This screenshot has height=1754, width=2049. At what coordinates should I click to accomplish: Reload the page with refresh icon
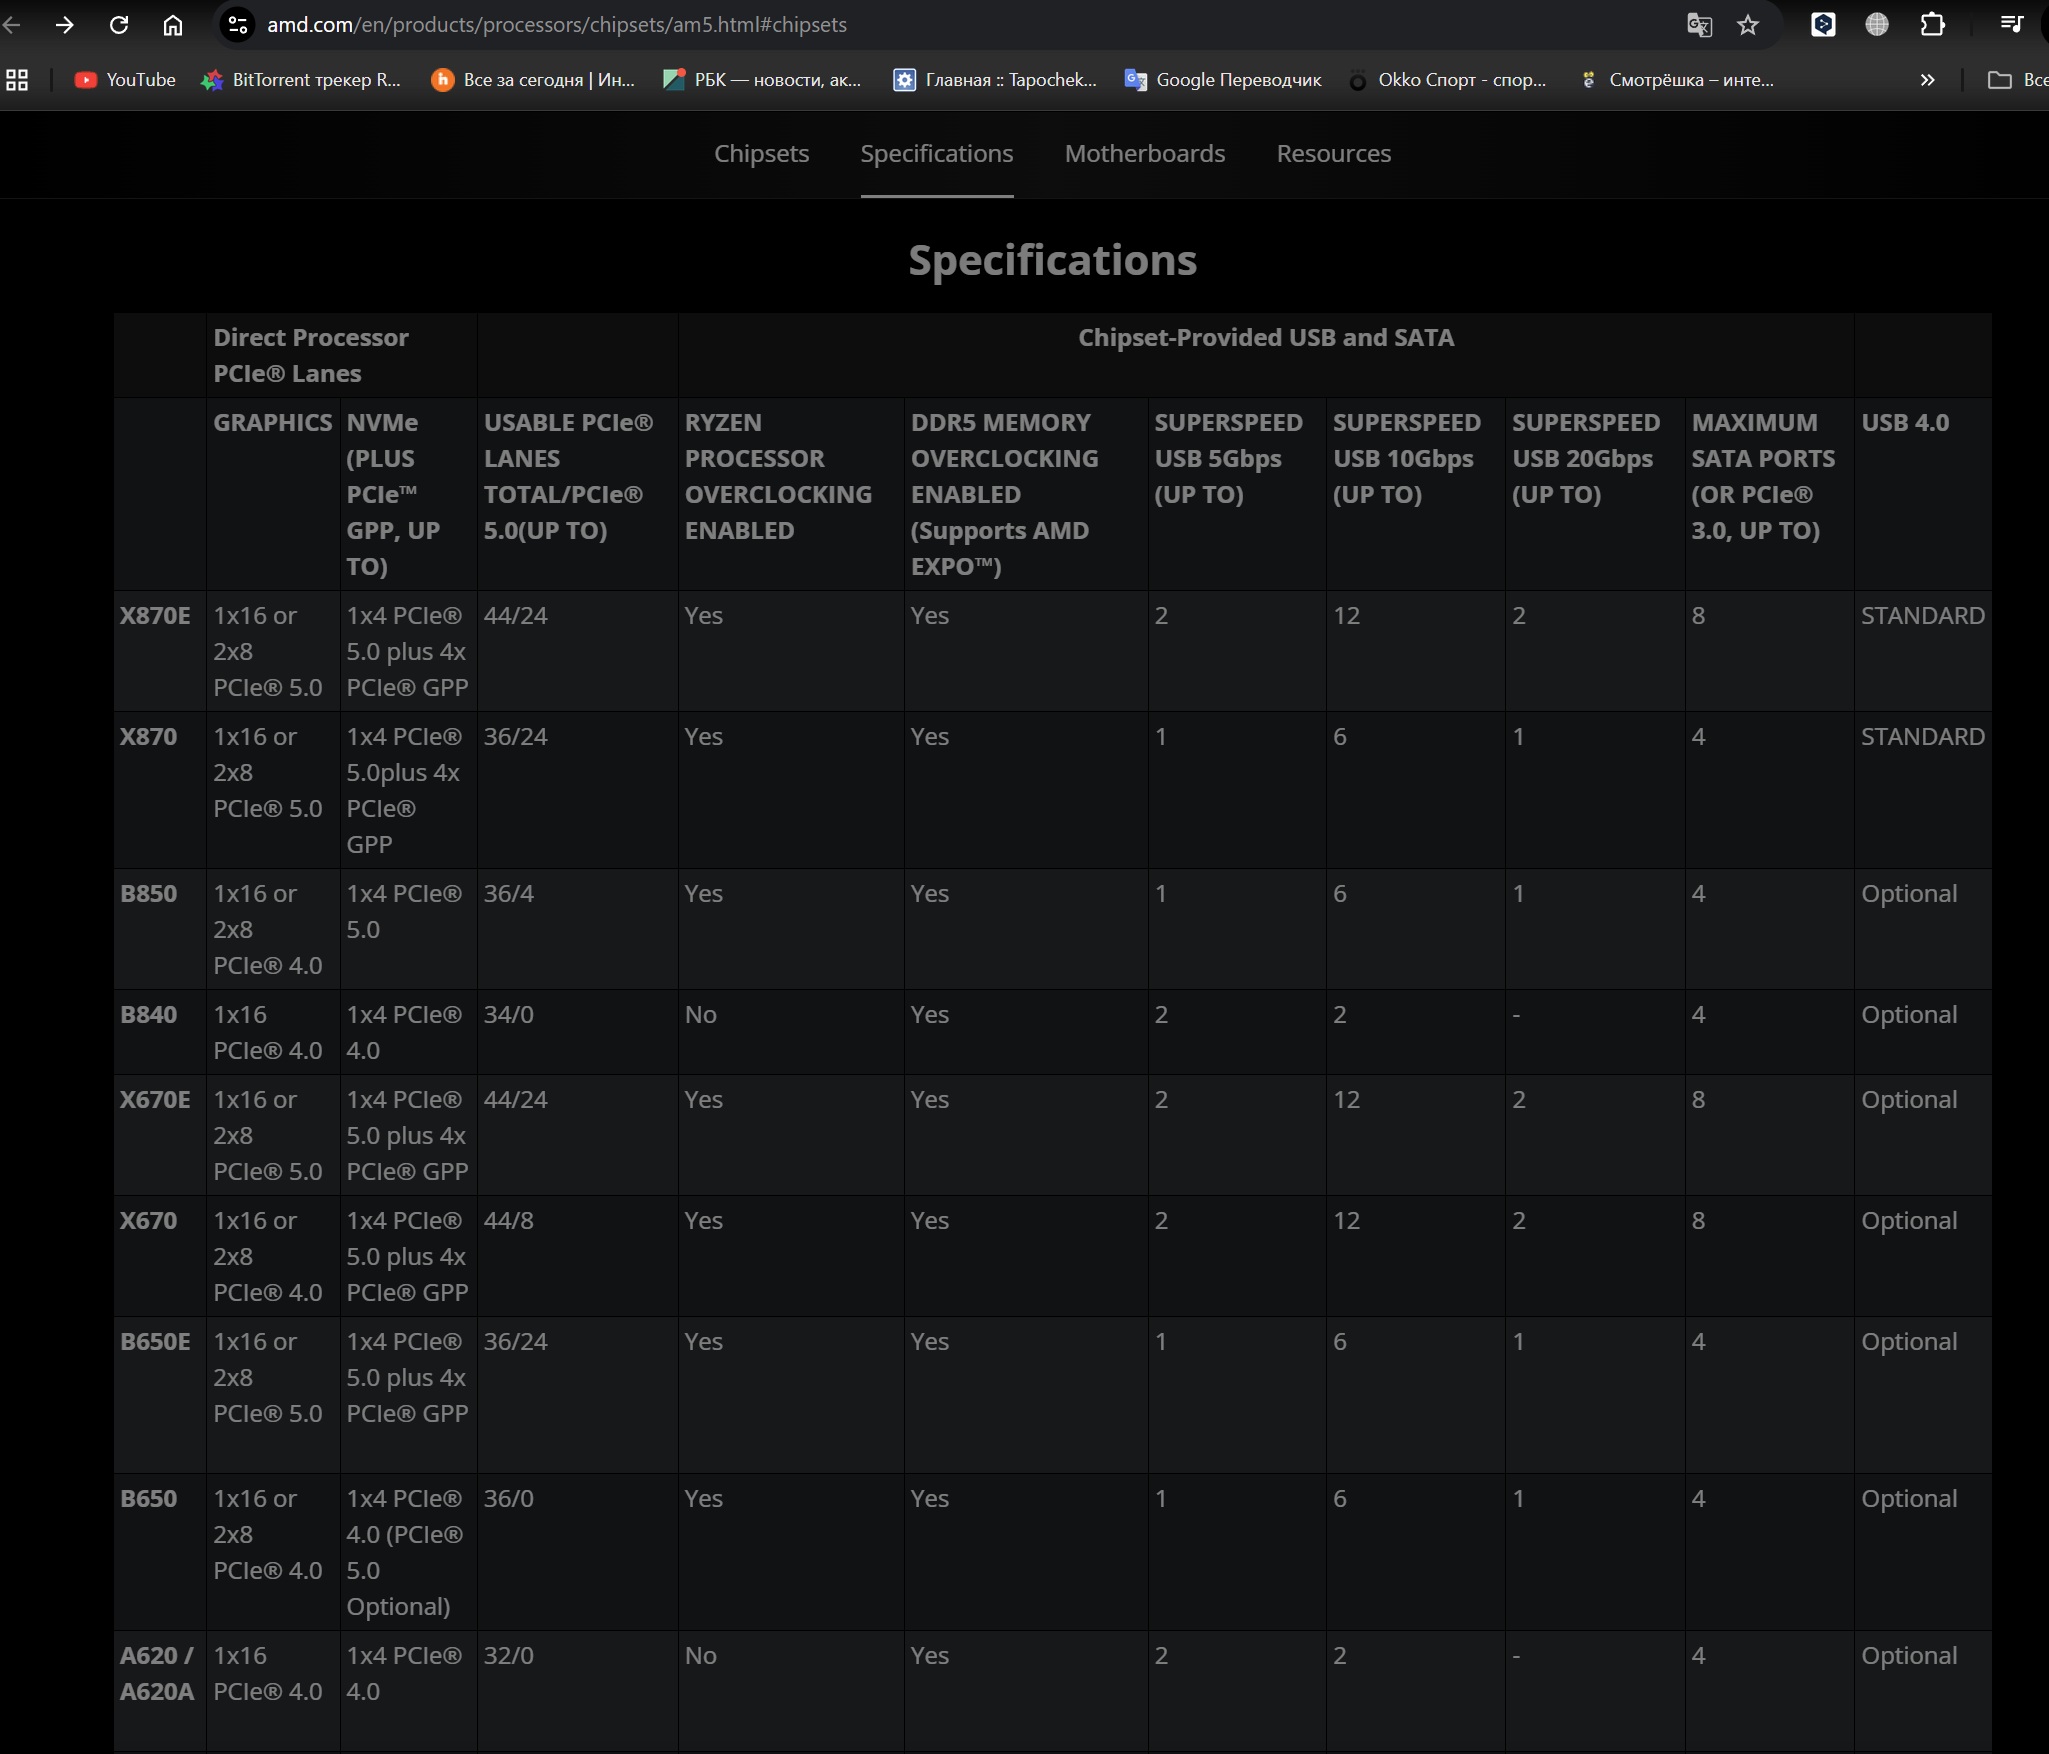(119, 25)
